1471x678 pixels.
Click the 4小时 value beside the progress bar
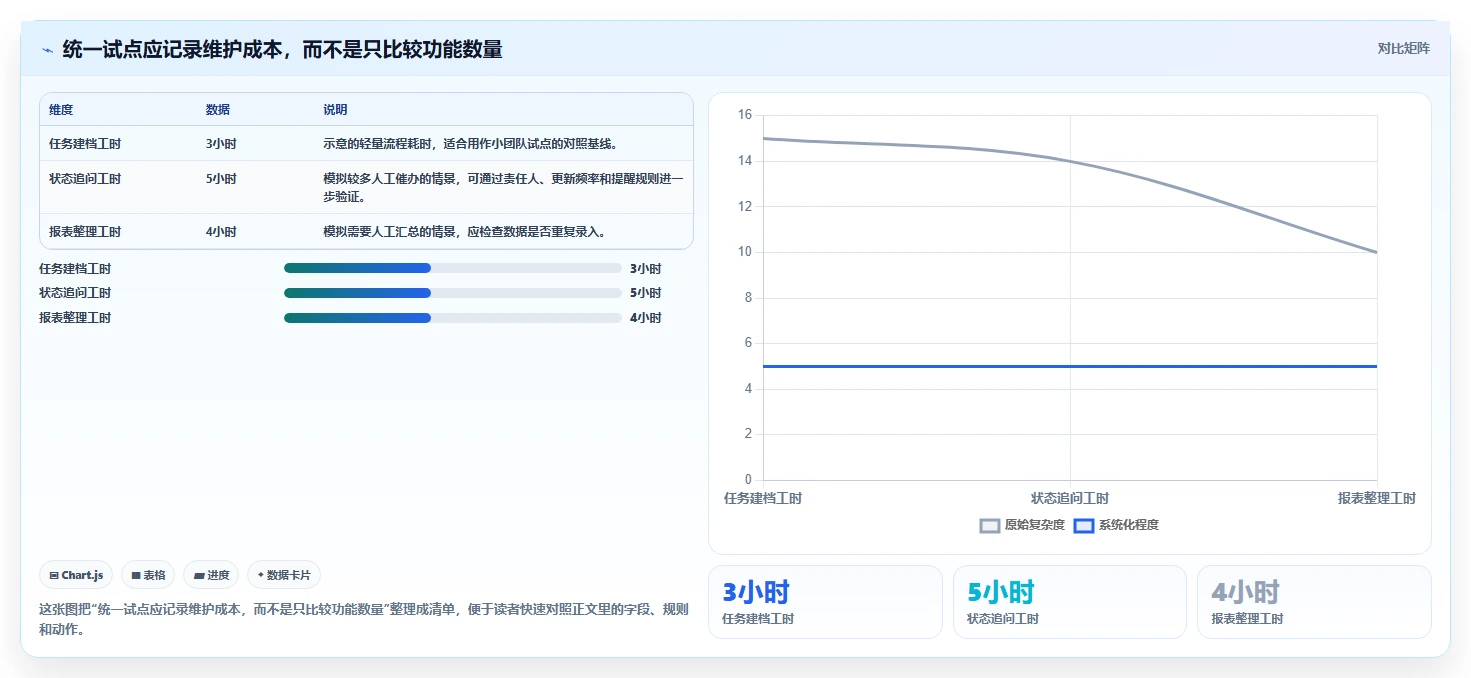click(645, 318)
